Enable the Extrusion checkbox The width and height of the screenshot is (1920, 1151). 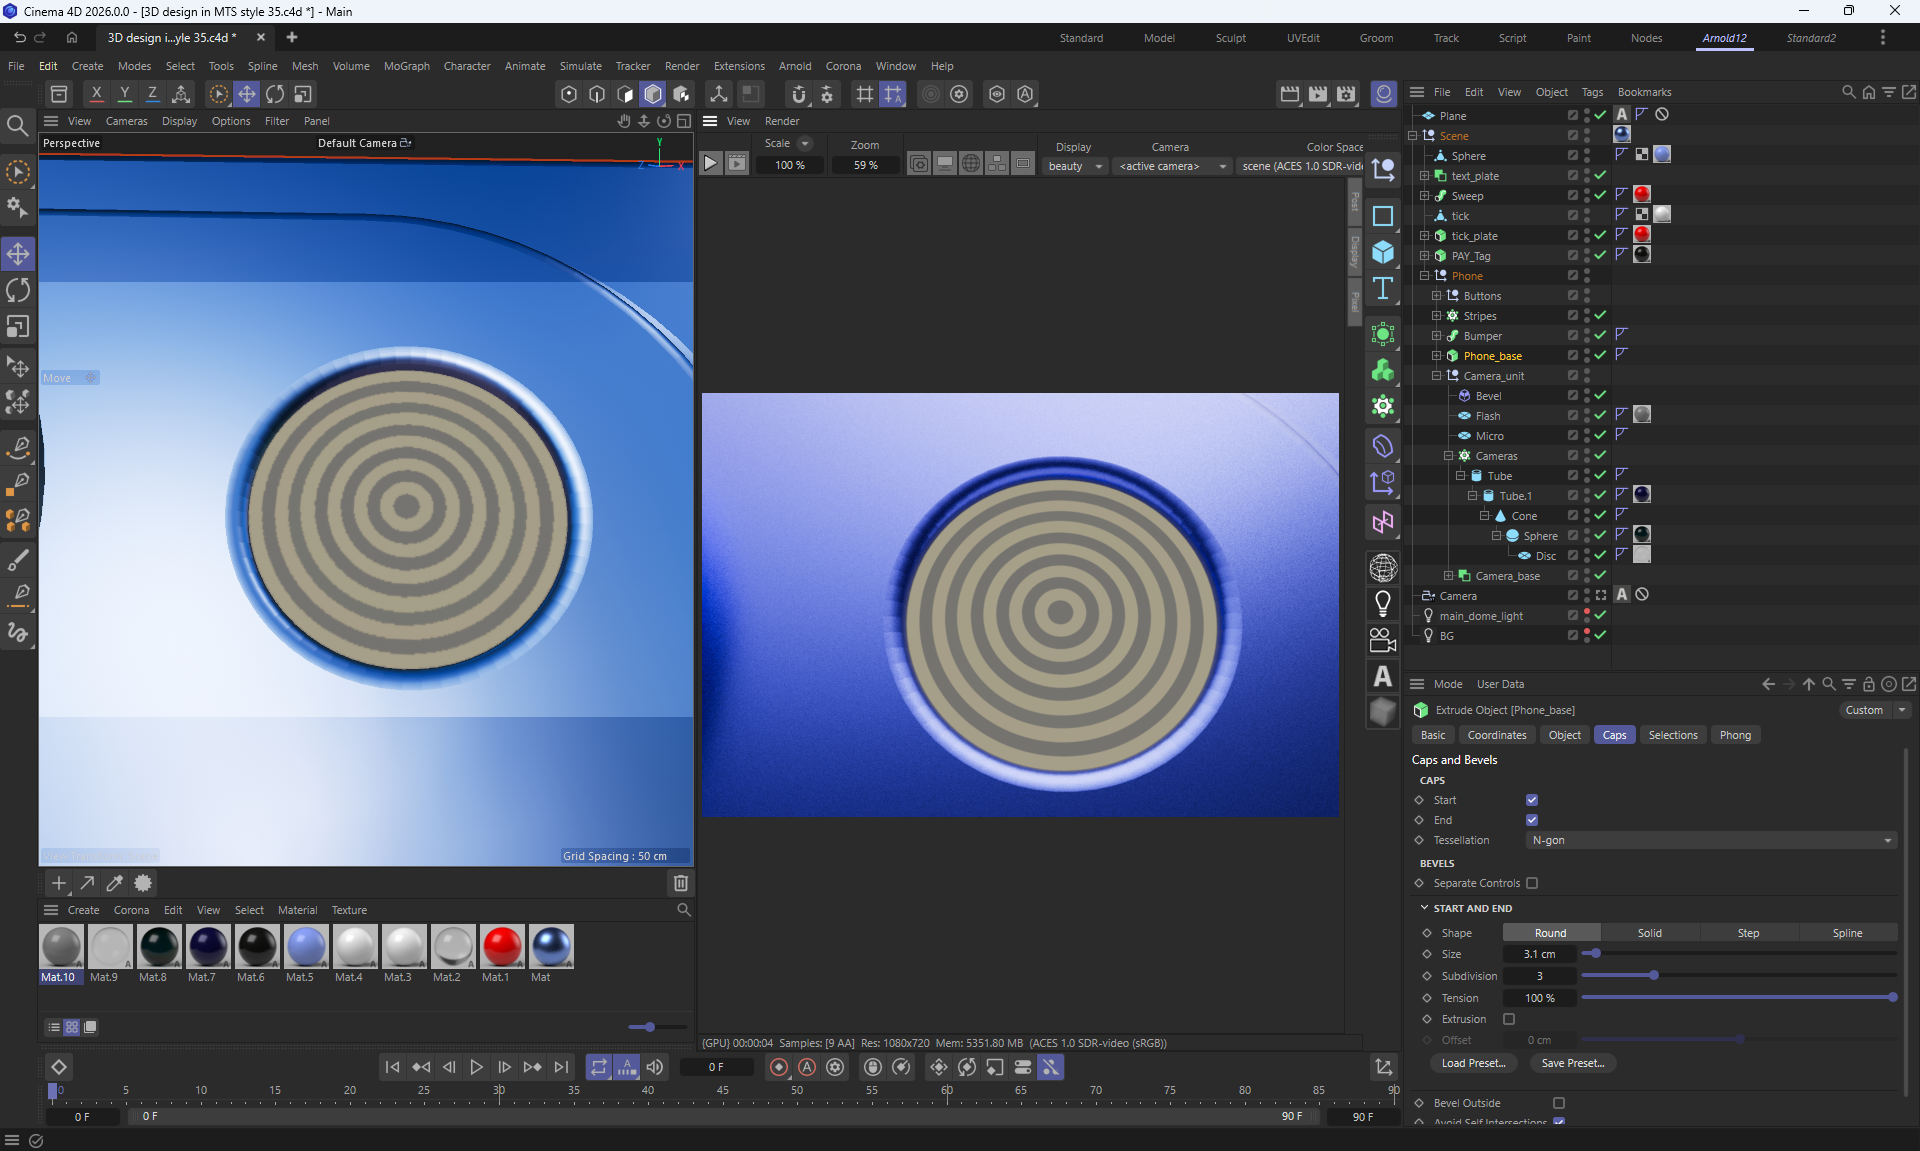1509,1019
